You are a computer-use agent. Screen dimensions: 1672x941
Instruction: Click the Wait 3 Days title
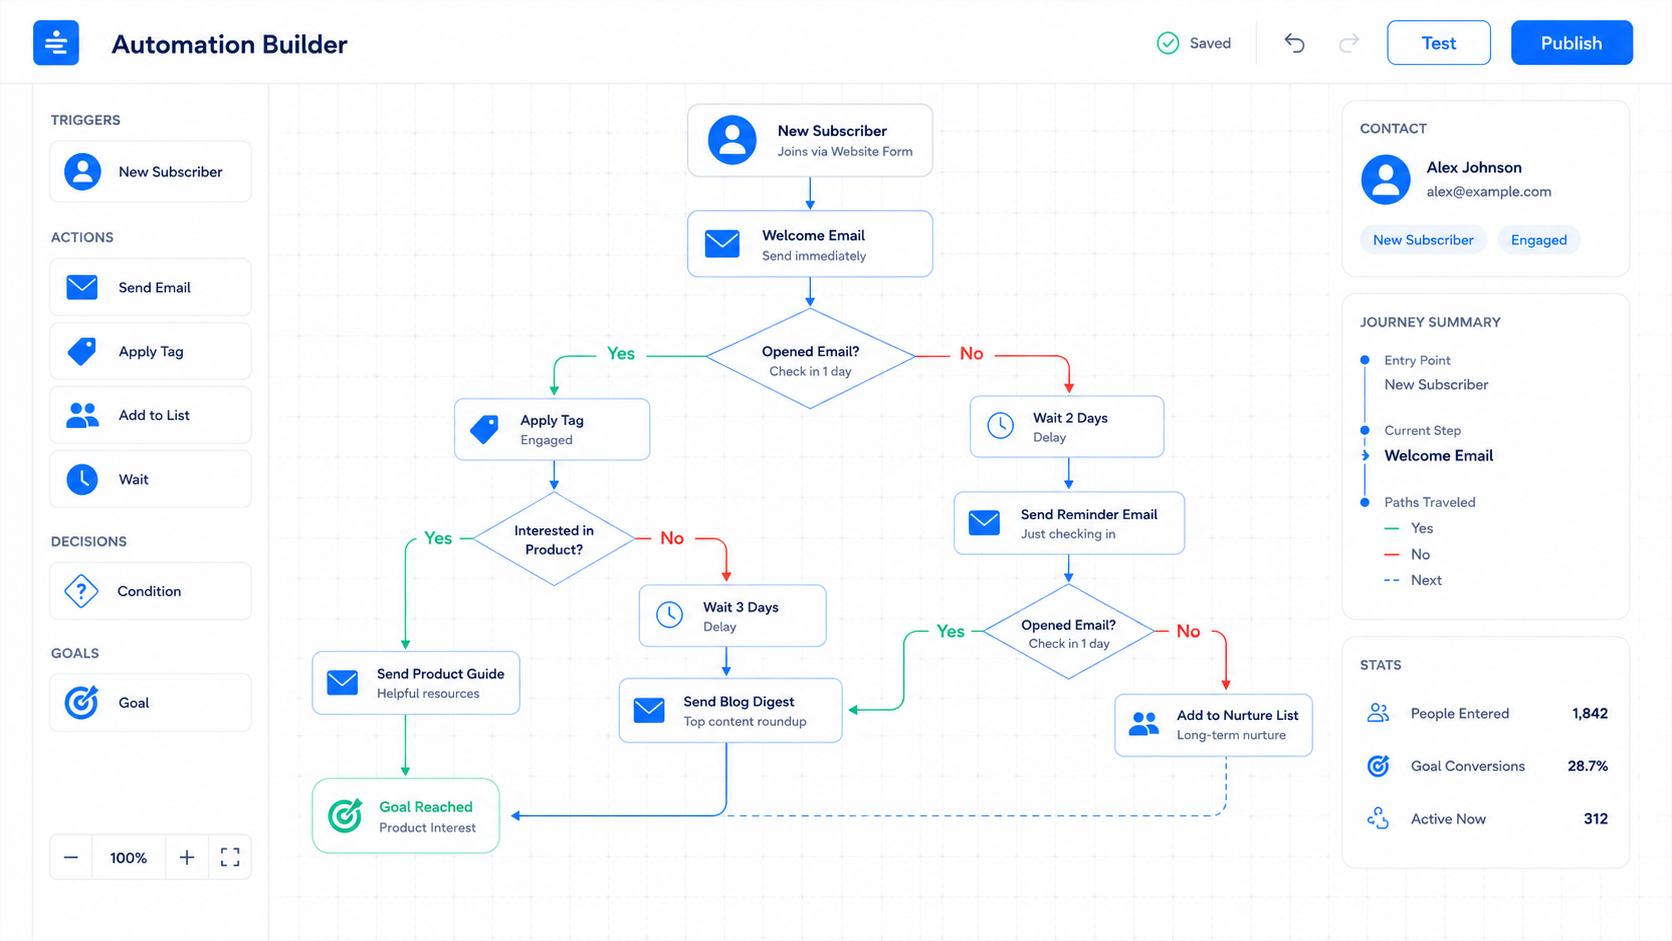point(740,607)
